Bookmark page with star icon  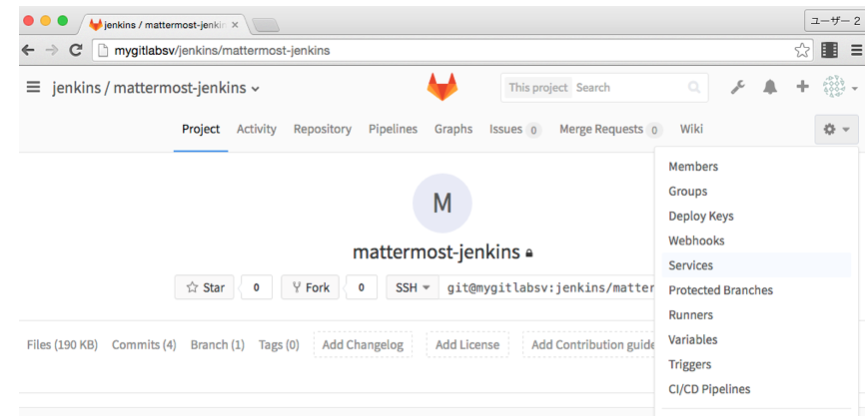pos(802,51)
